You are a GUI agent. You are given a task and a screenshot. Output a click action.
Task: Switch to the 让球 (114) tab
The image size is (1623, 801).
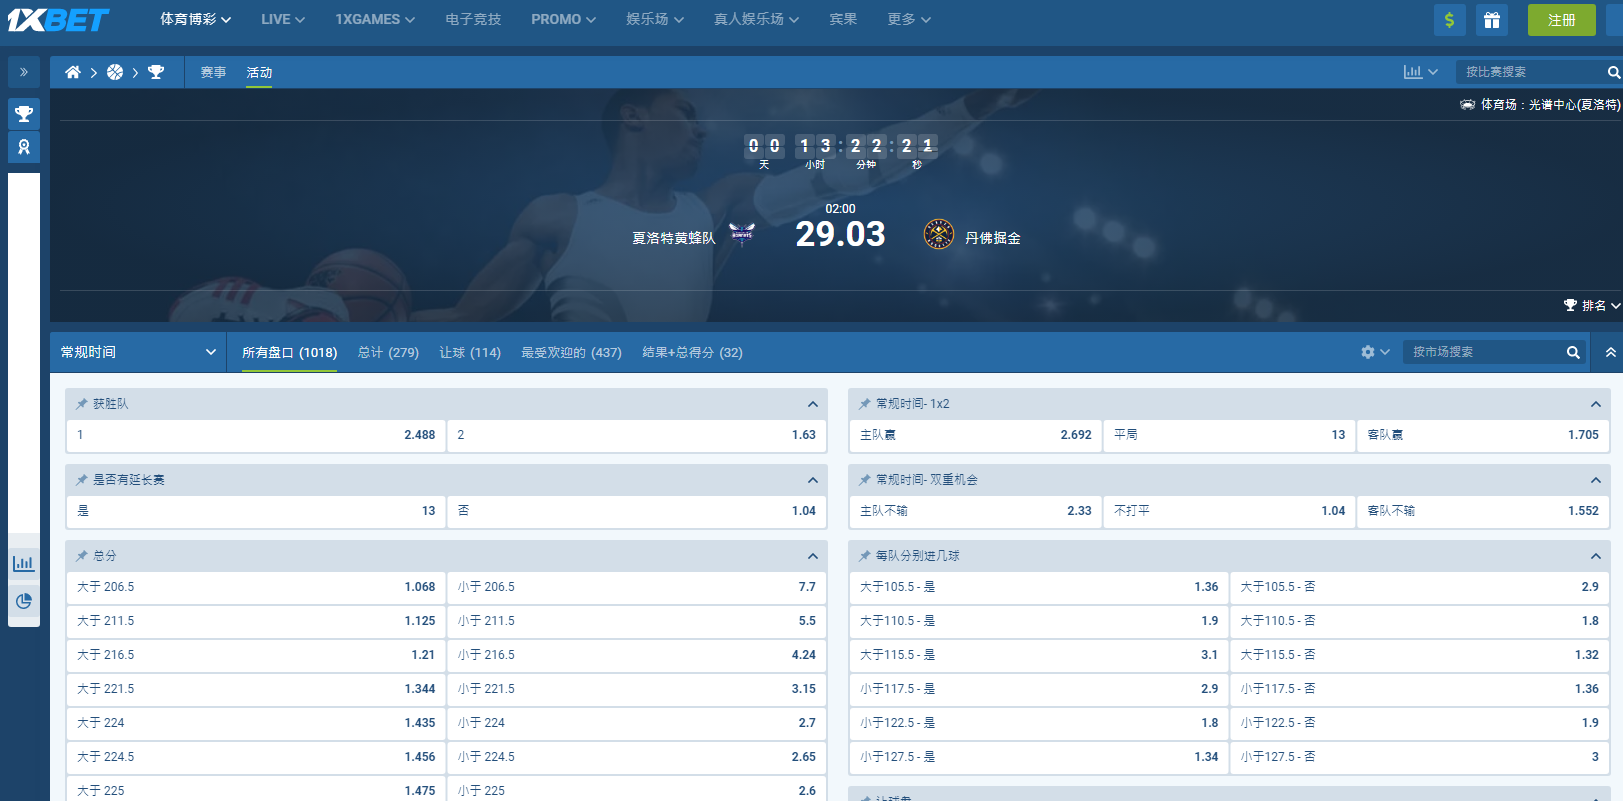pyautogui.click(x=469, y=352)
